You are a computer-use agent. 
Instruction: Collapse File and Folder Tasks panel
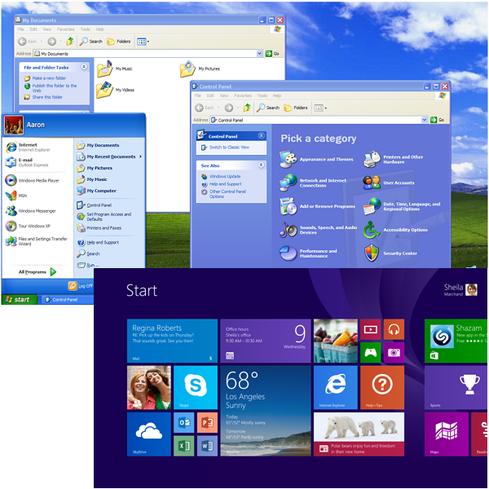(84, 67)
